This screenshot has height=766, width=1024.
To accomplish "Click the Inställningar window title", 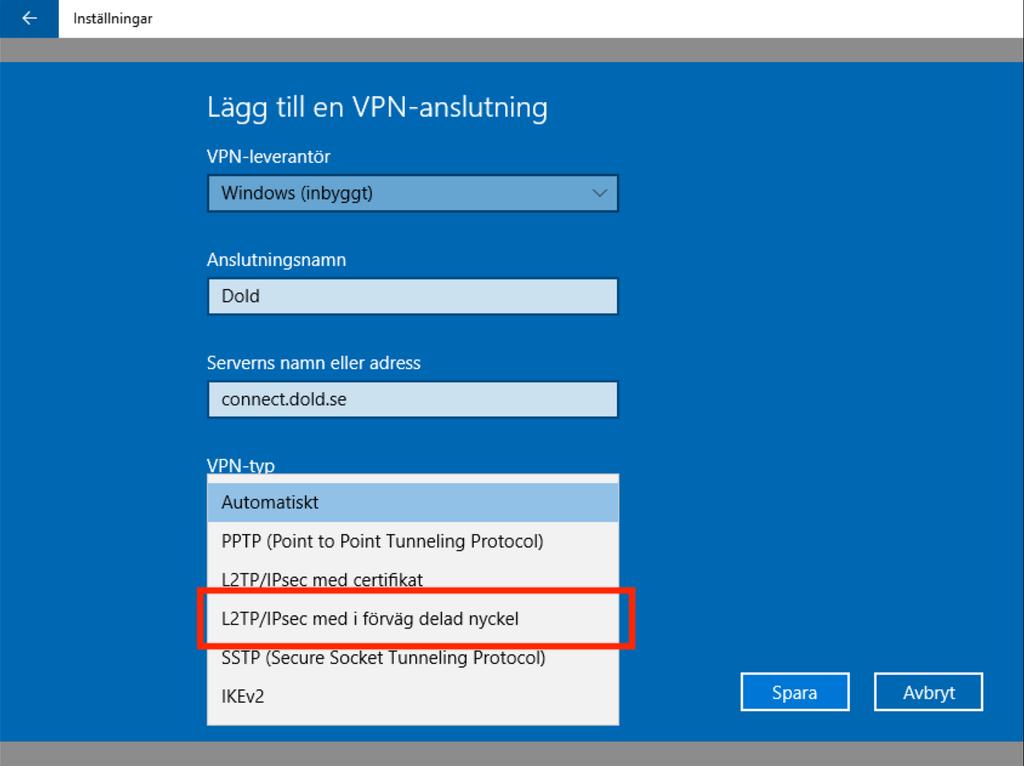I will [x=112, y=18].
